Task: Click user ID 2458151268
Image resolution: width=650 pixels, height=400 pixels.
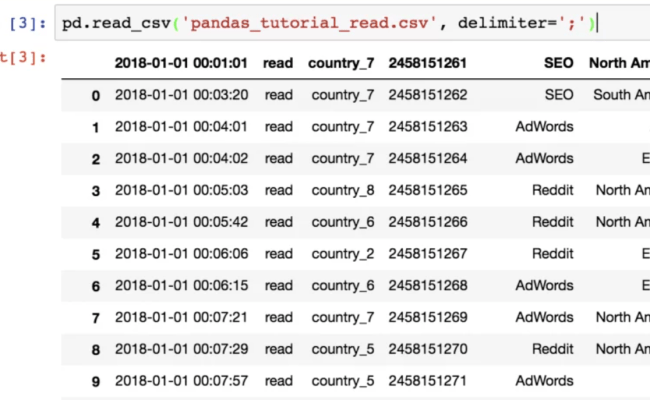Action: click(428, 286)
